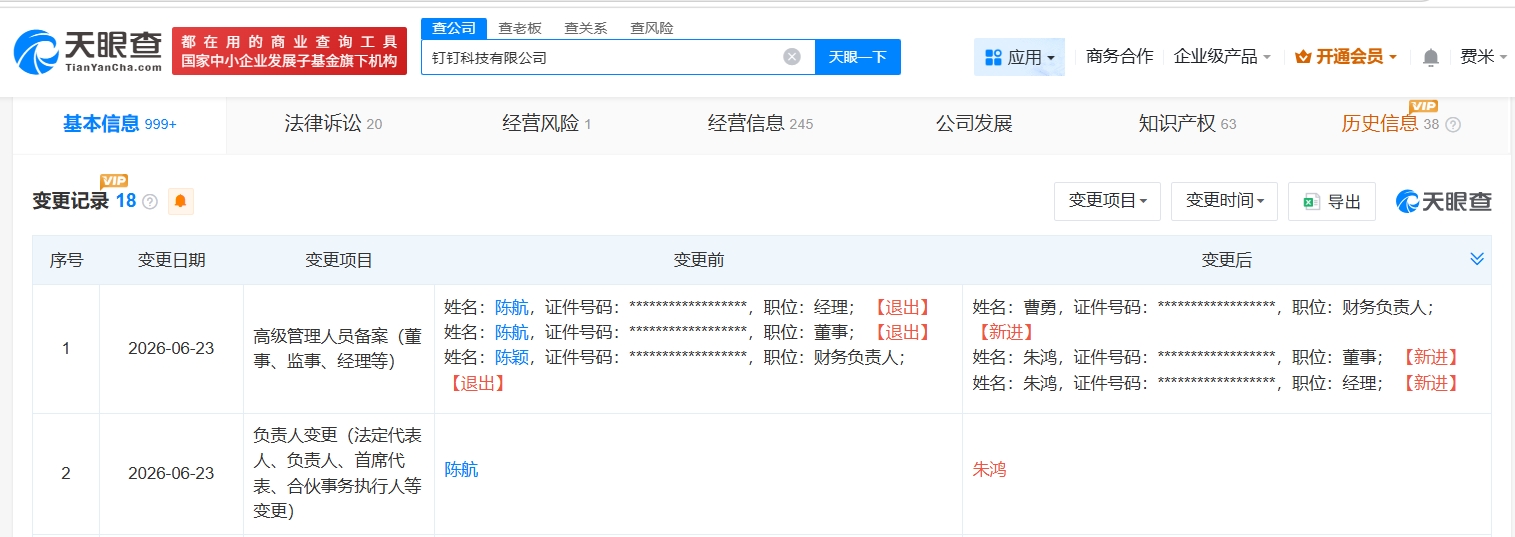1515x537 pixels.
Task: Select the 基本信息 tab
Action: coord(120,124)
